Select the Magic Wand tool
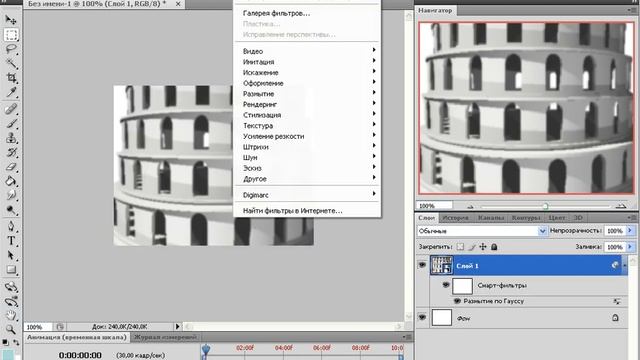The height and width of the screenshot is (360, 640). [x=11, y=63]
